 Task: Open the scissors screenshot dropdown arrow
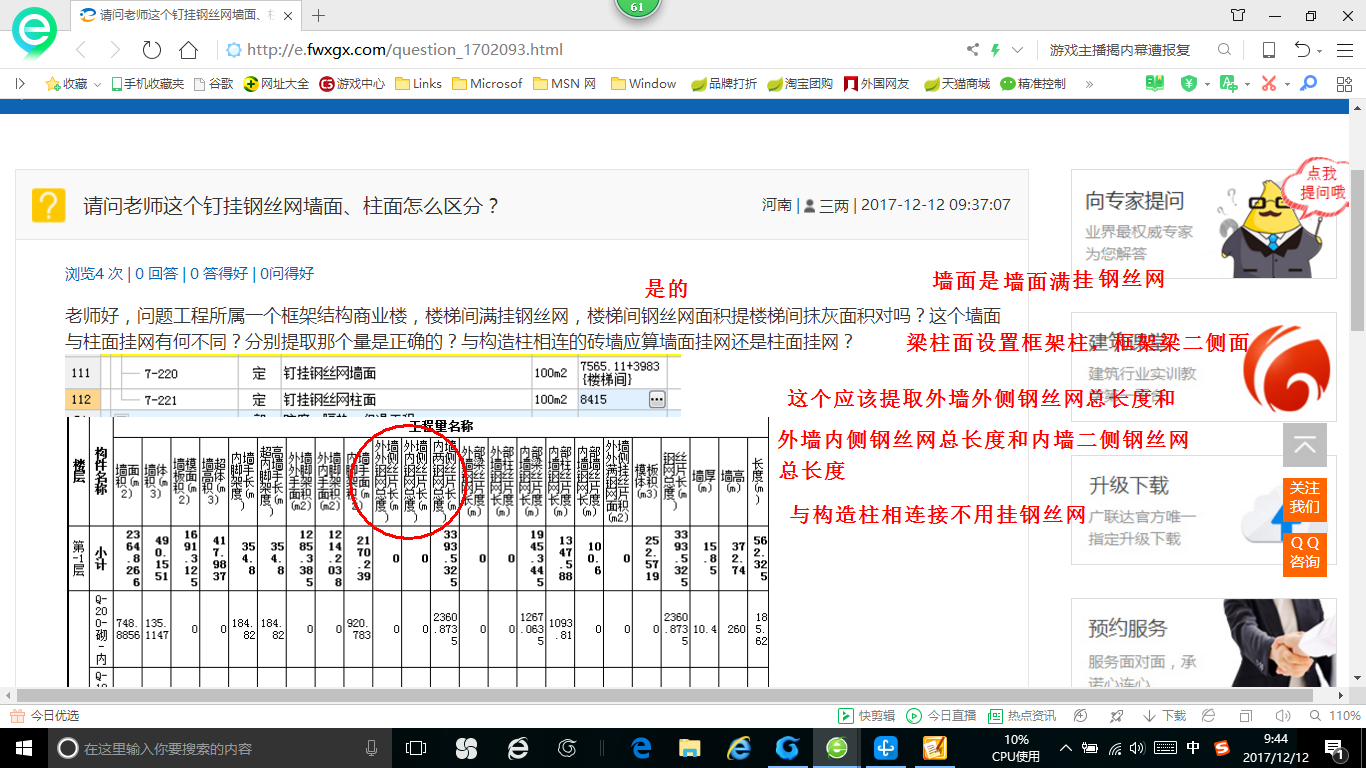[x=1286, y=84]
